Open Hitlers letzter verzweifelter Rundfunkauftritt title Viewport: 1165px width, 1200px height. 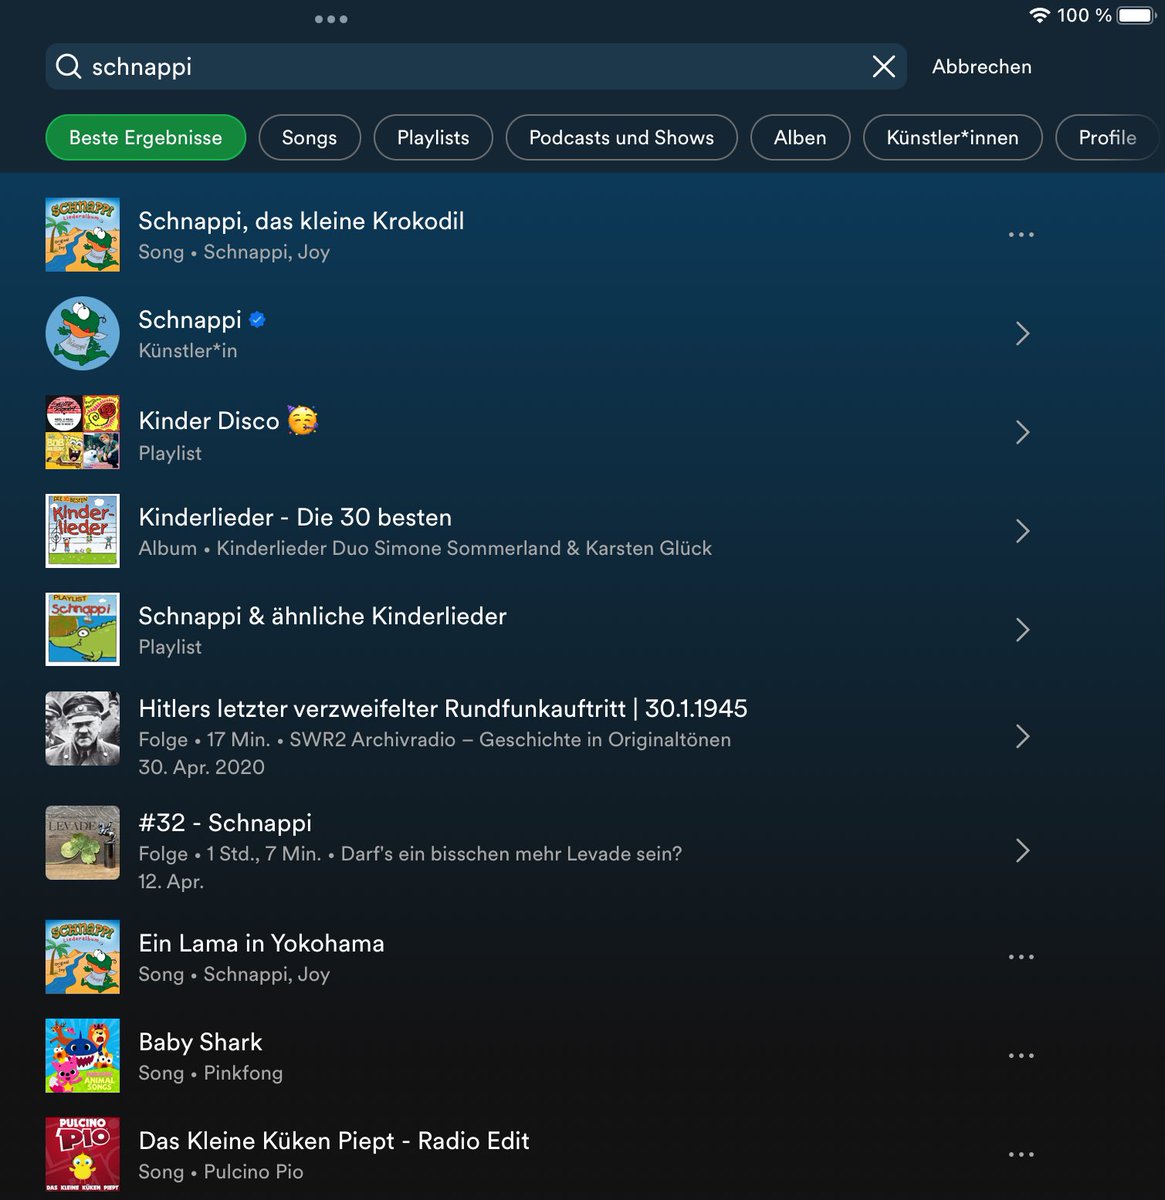click(443, 709)
